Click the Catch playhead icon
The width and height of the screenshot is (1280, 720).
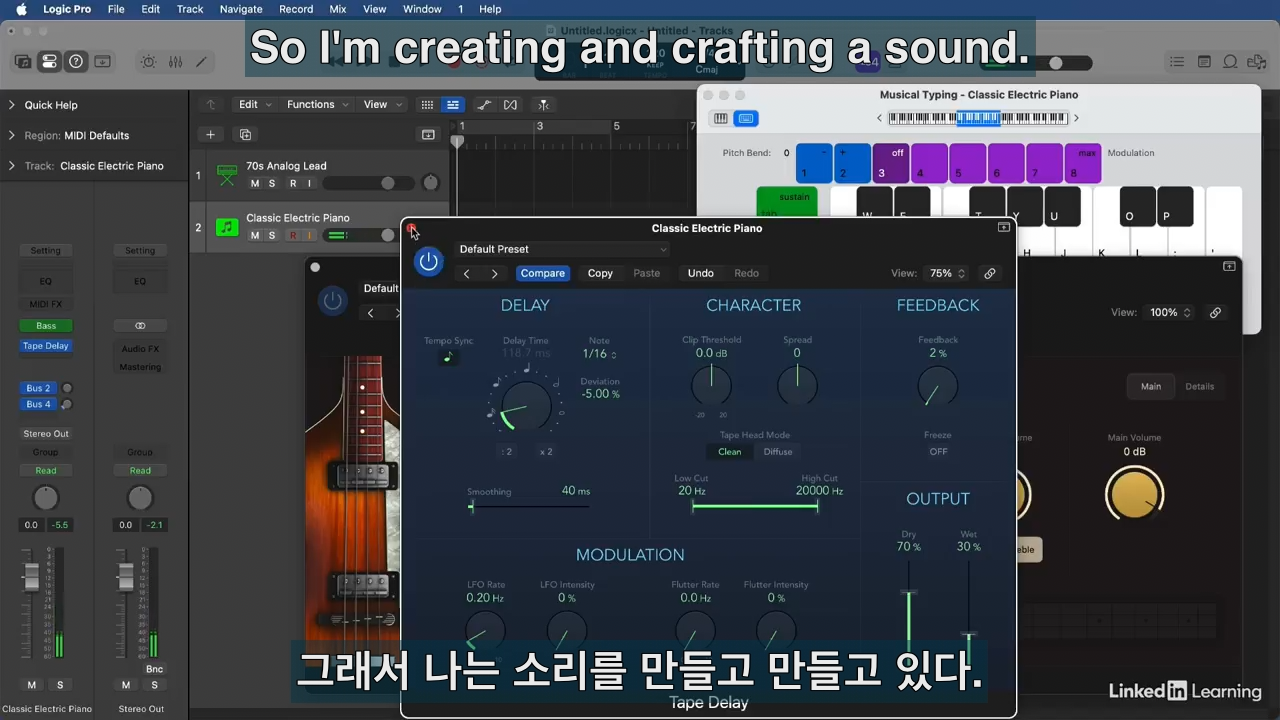543,104
